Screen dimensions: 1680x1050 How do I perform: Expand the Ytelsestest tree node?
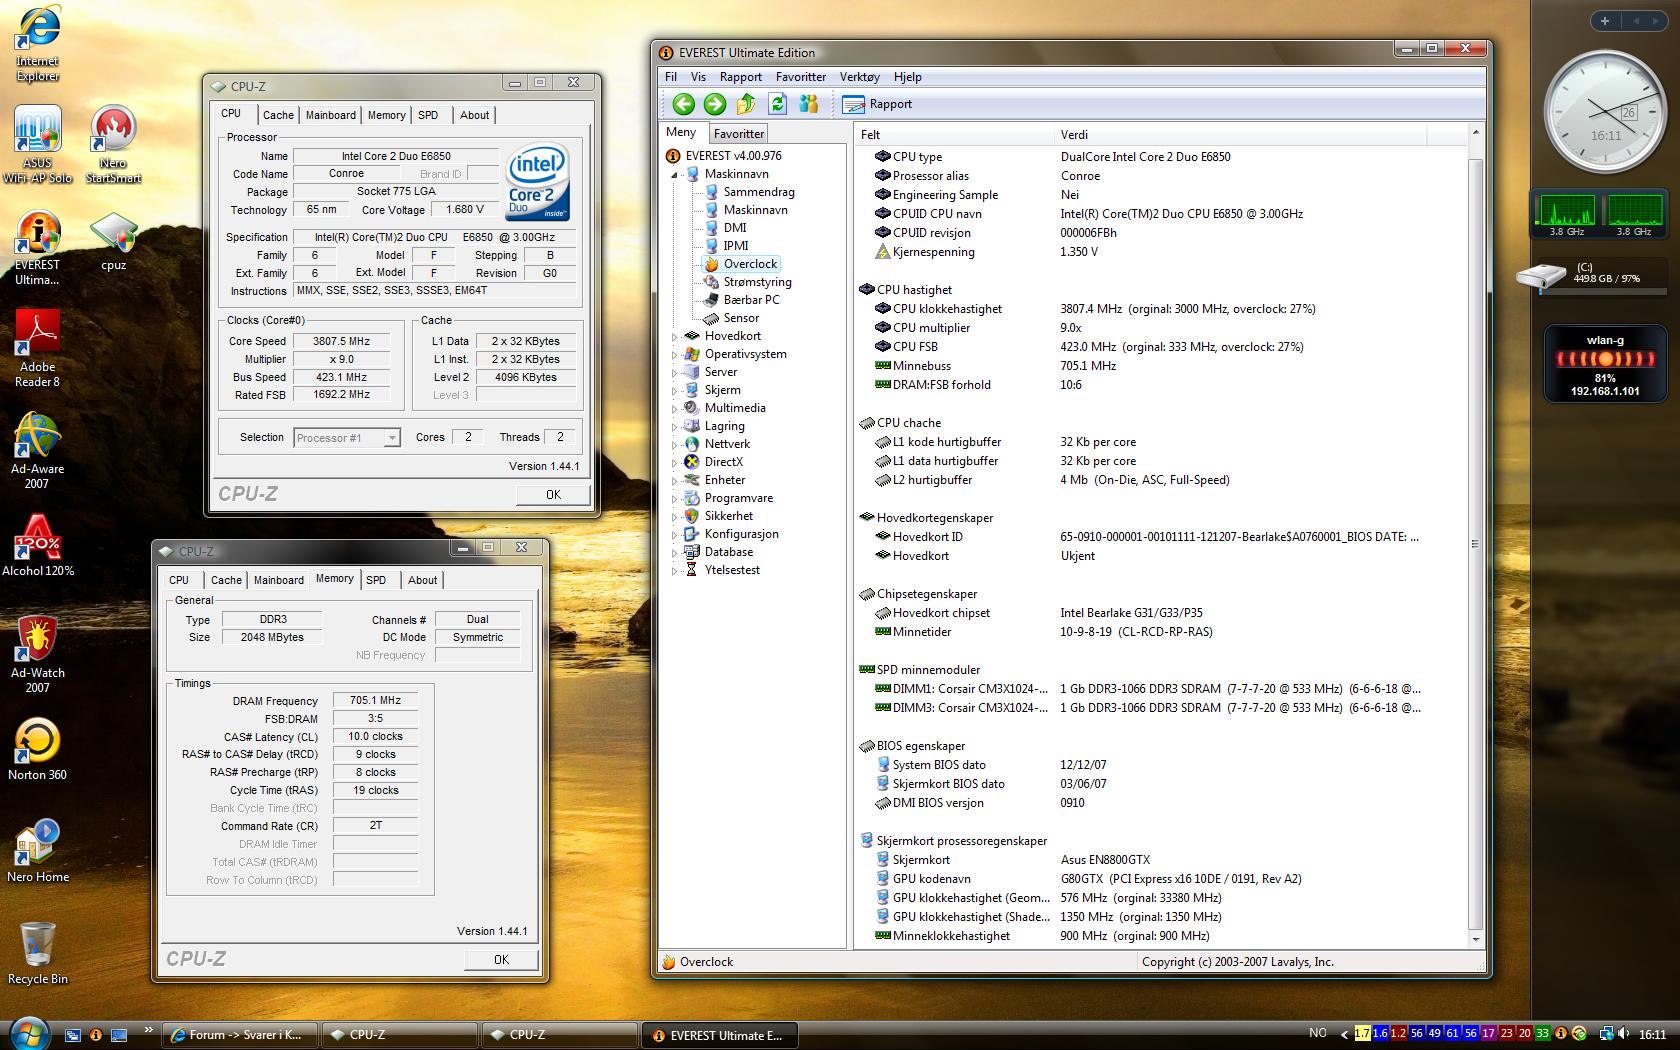tap(674, 571)
